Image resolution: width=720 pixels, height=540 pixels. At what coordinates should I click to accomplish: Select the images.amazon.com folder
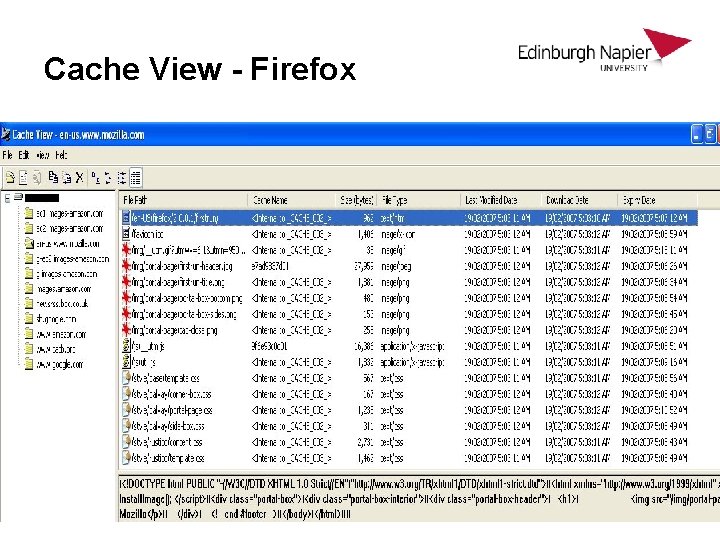[x=58, y=289]
